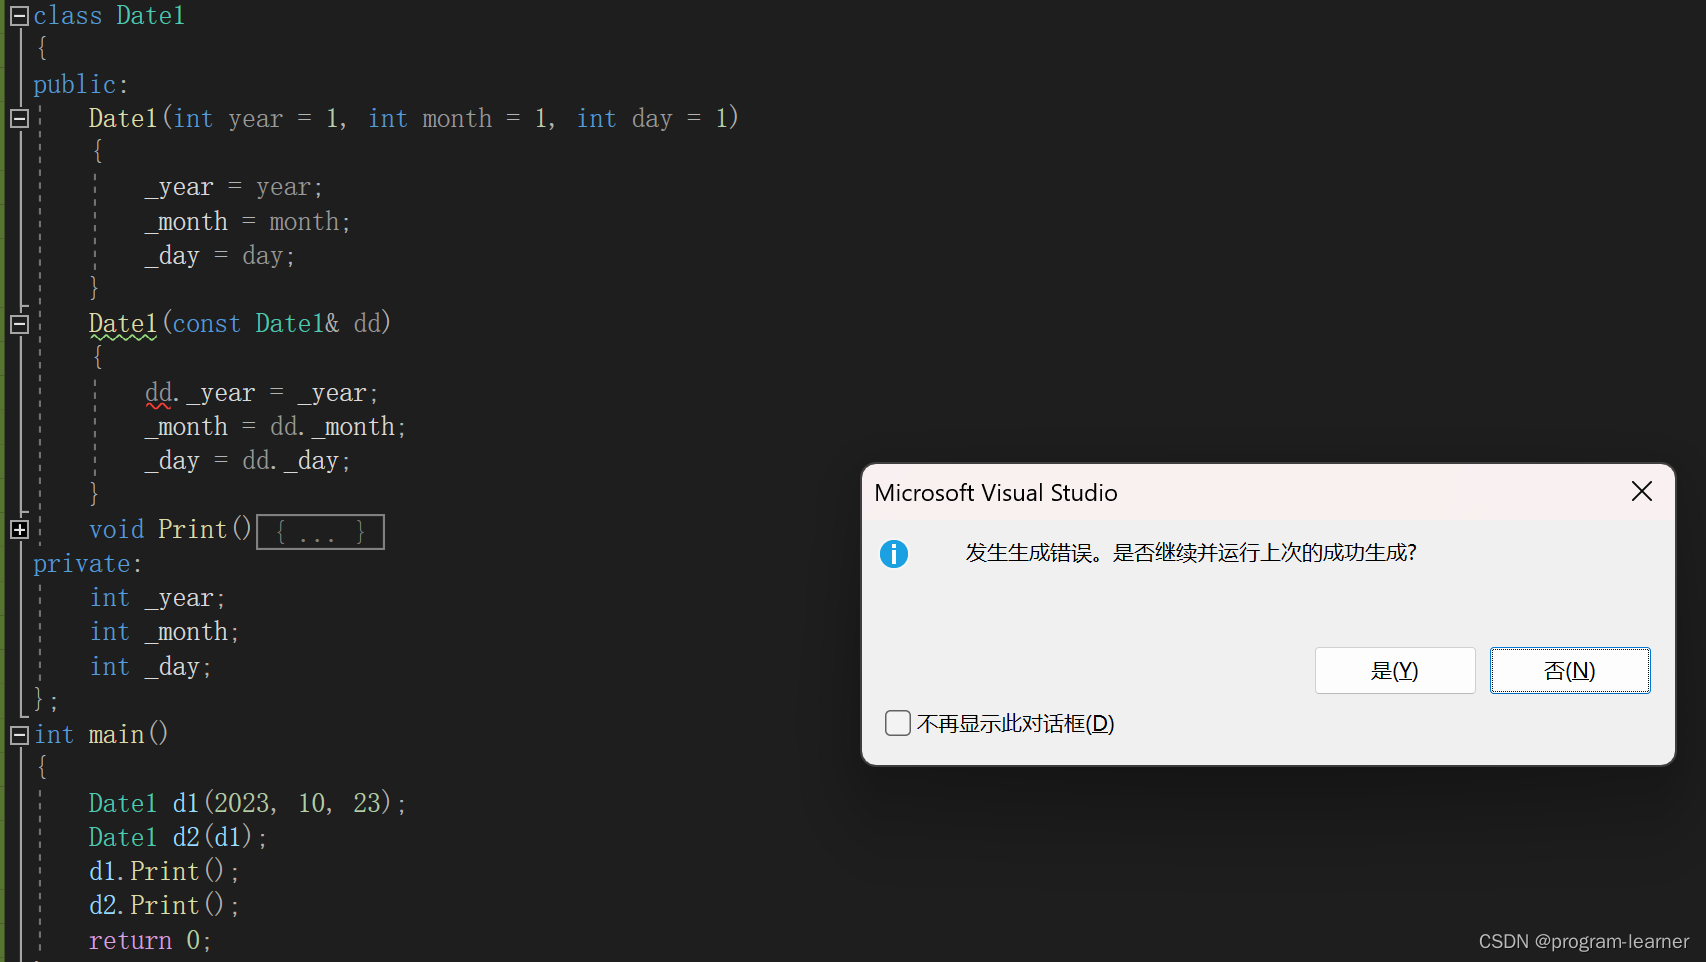This screenshot has height=962, width=1706.
Task: Click the '_day = dd._day;' line
Action: tap(248, 461)
